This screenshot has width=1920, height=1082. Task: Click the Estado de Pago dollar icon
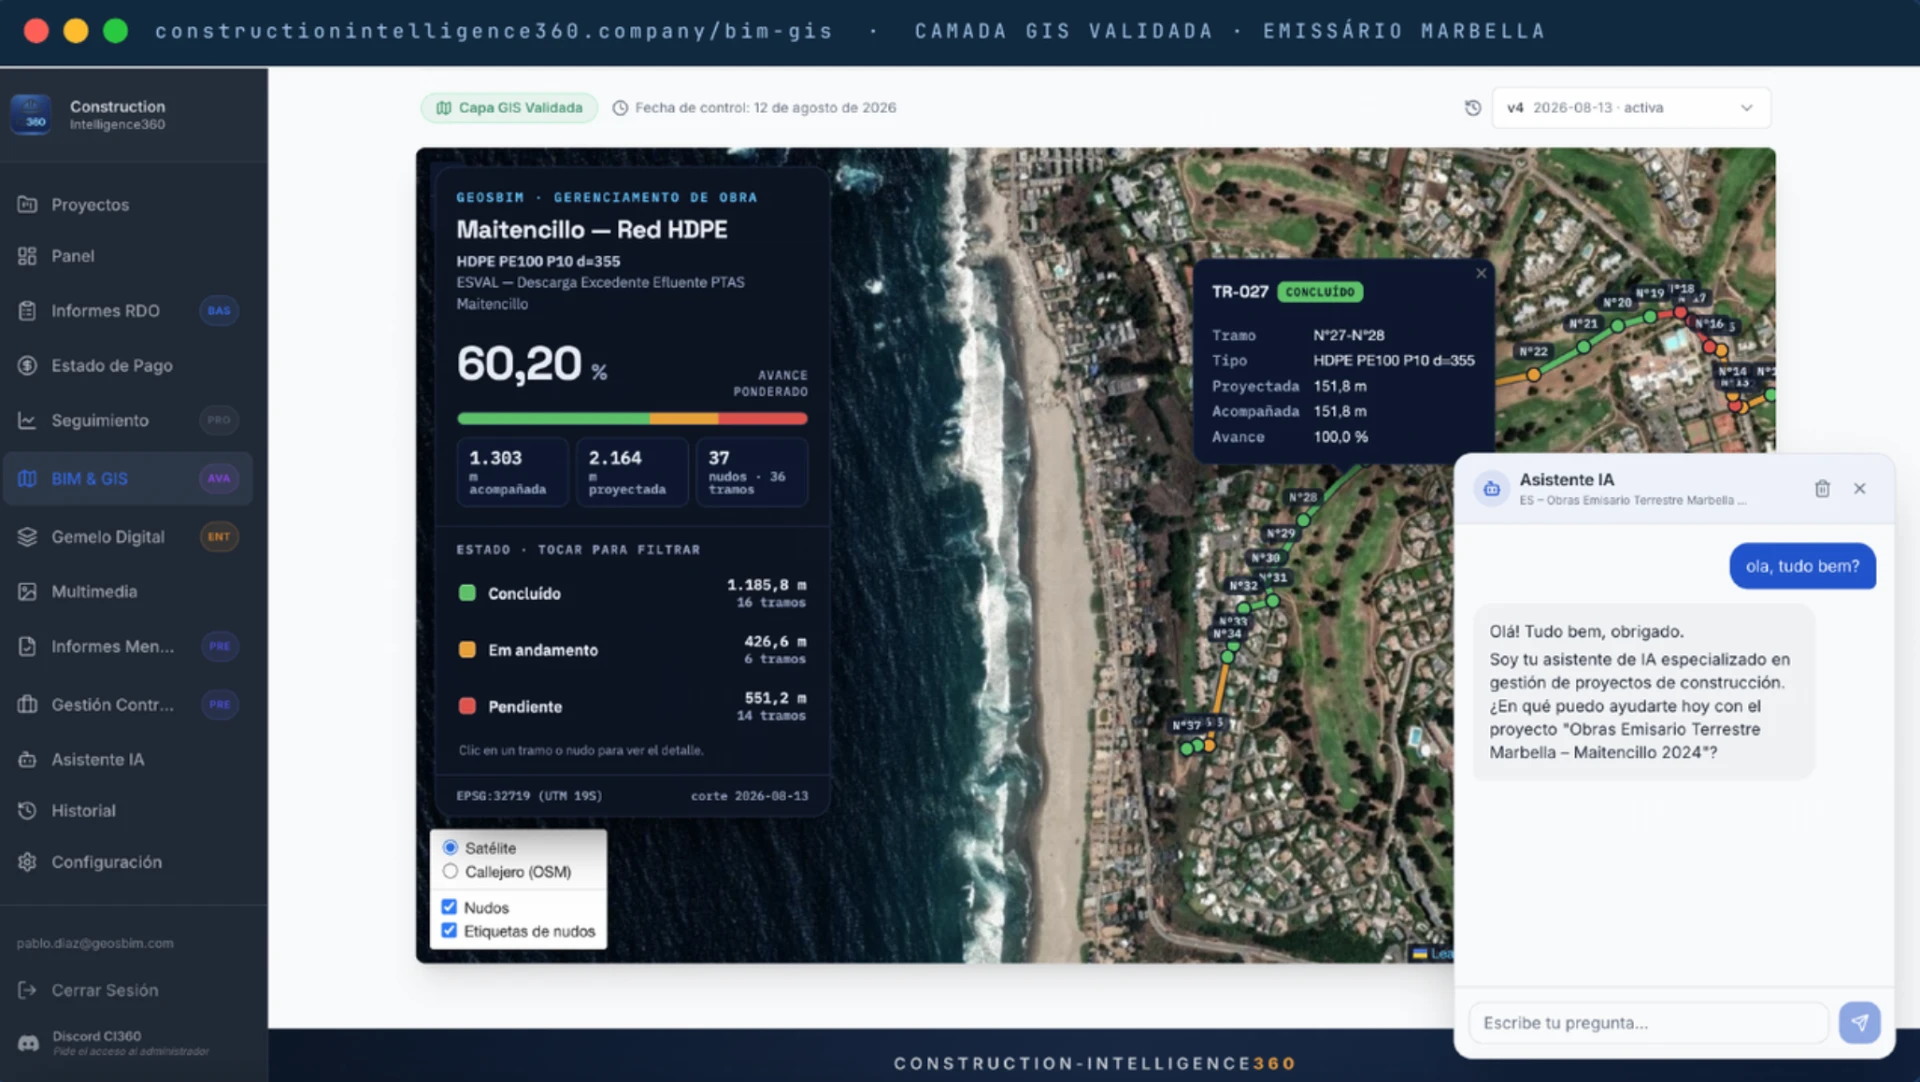pyautogui.click(x=27, y=366)
